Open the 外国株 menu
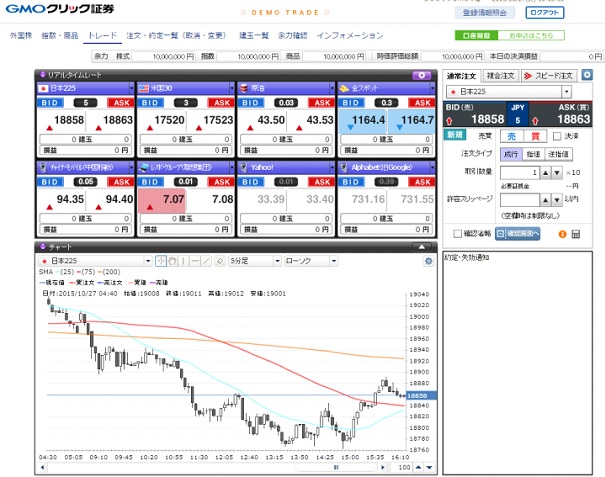This screenshot has width=605, height=477. pos(21,36)
